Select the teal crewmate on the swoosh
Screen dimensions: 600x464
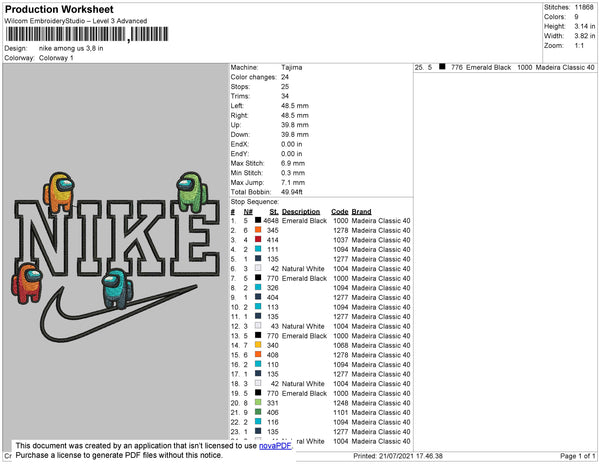(117, 289)
